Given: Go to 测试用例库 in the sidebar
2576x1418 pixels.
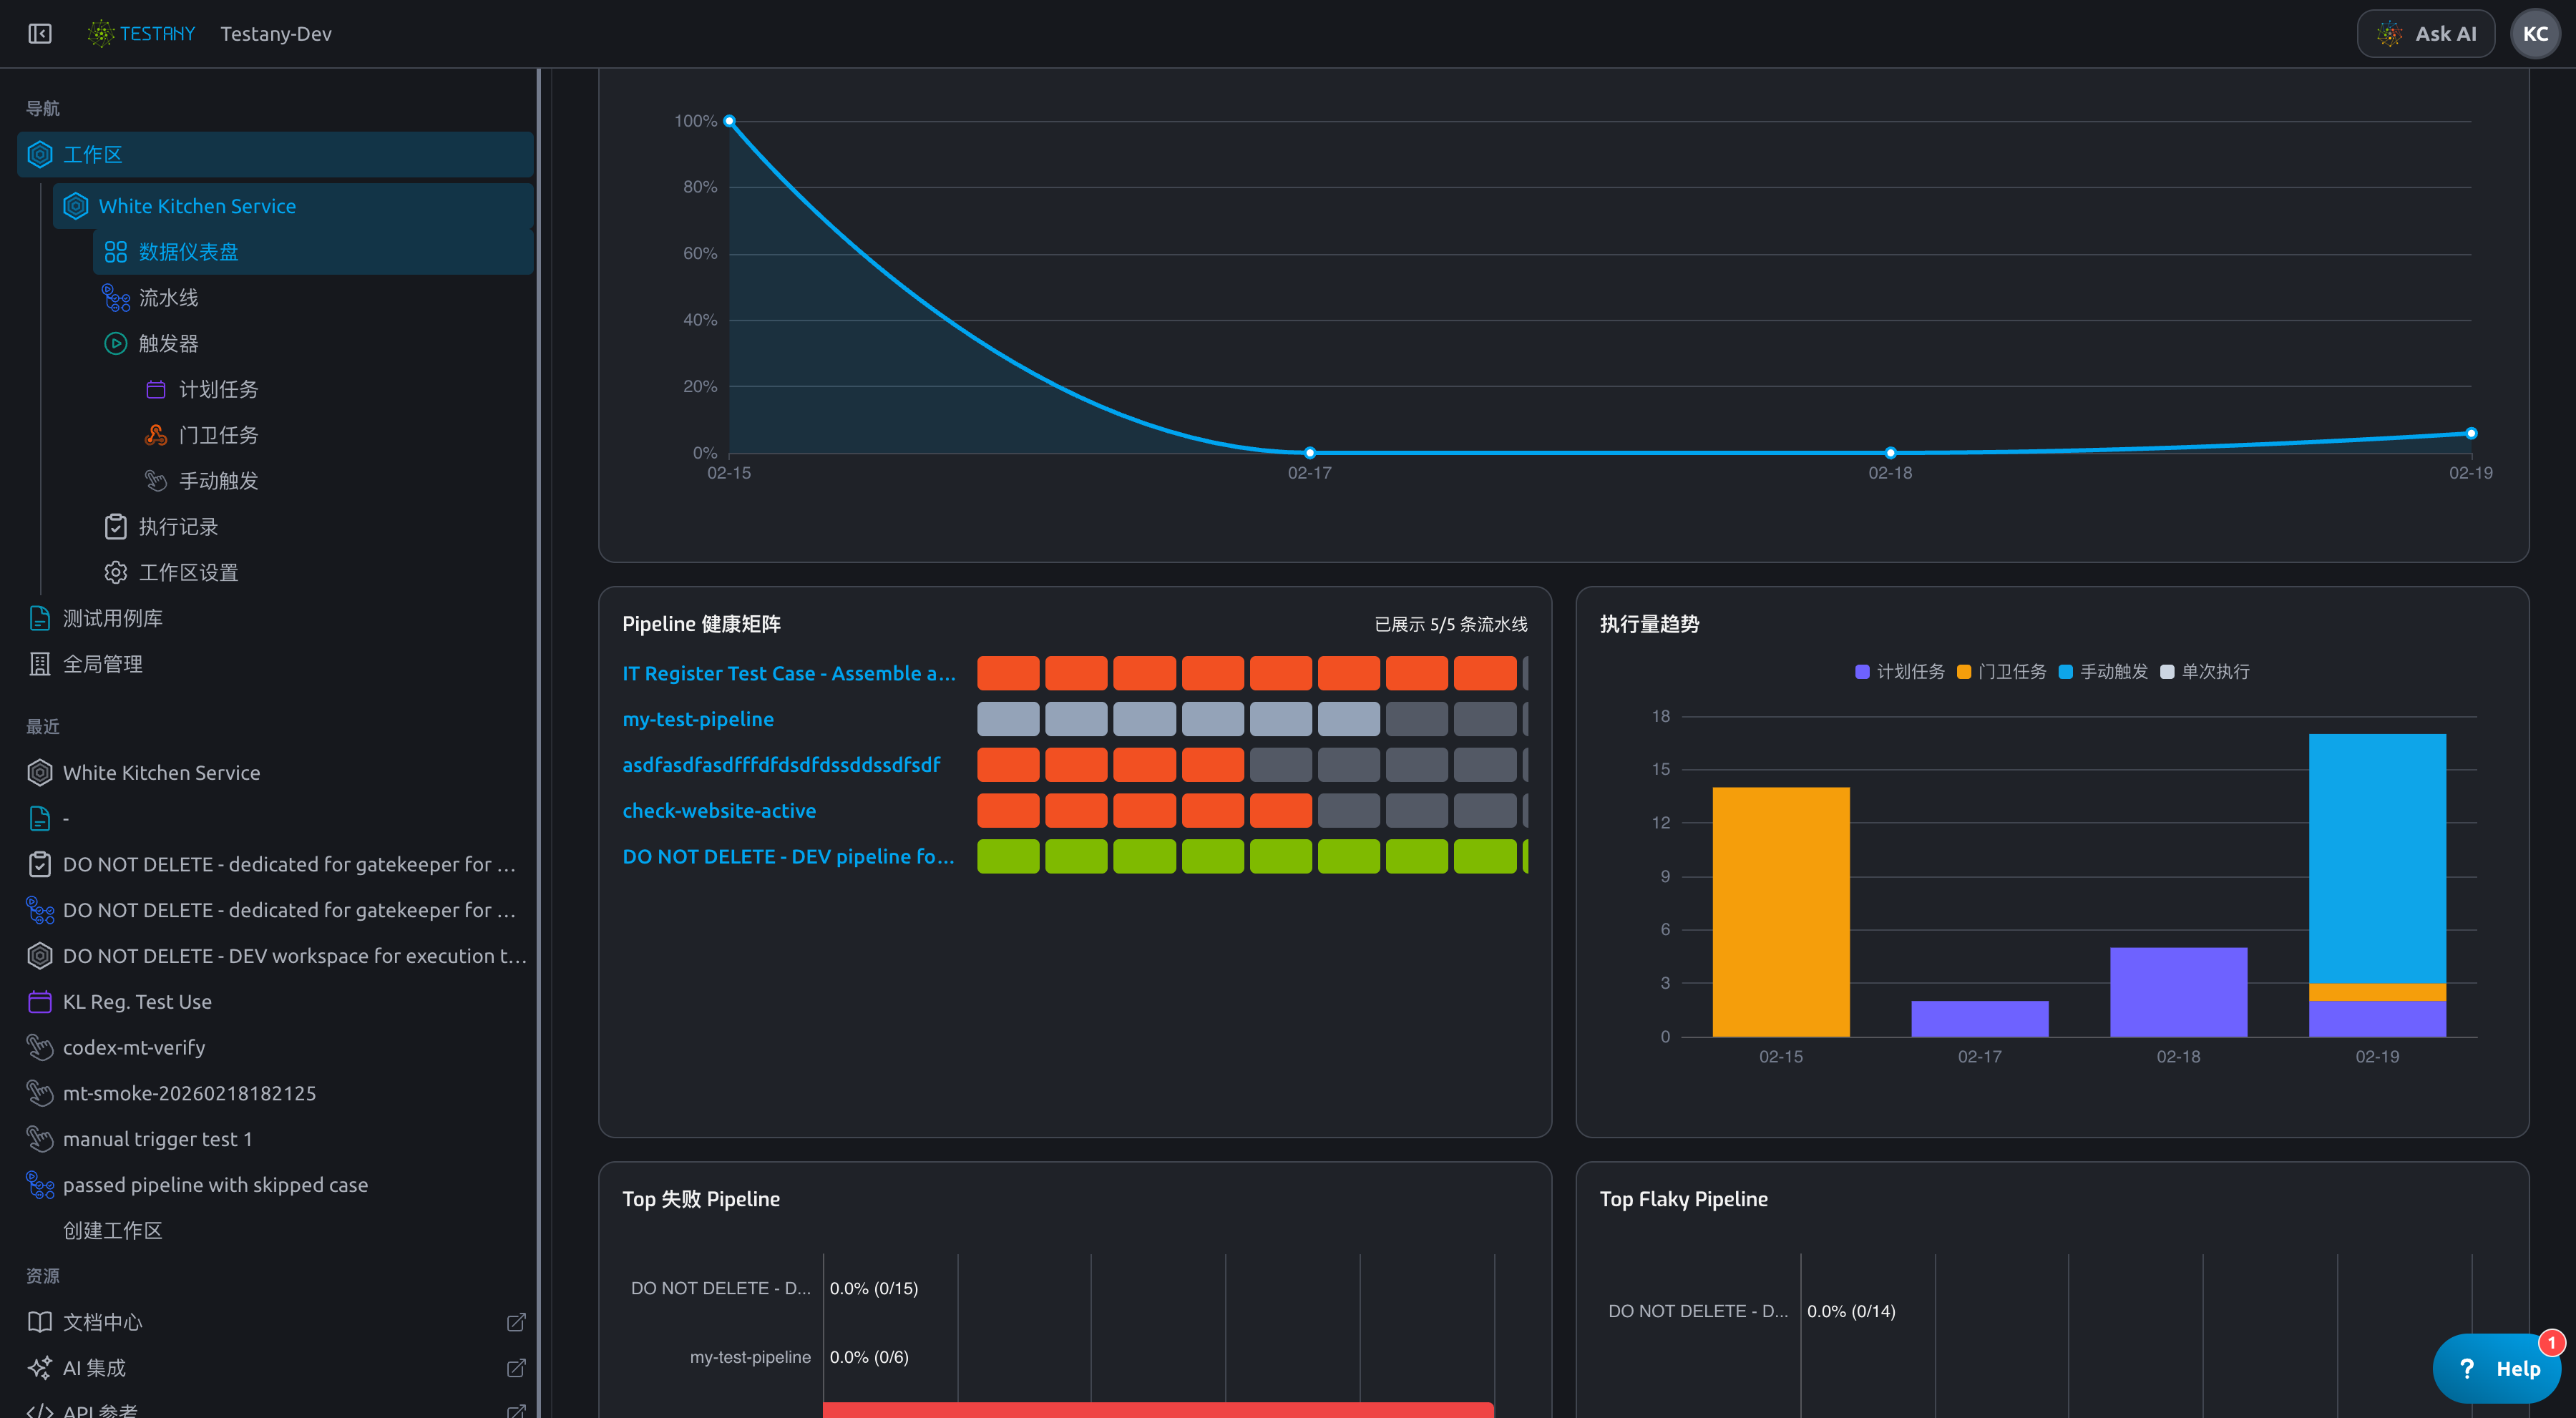Looking at the screenshot, I should coord(113,618).
